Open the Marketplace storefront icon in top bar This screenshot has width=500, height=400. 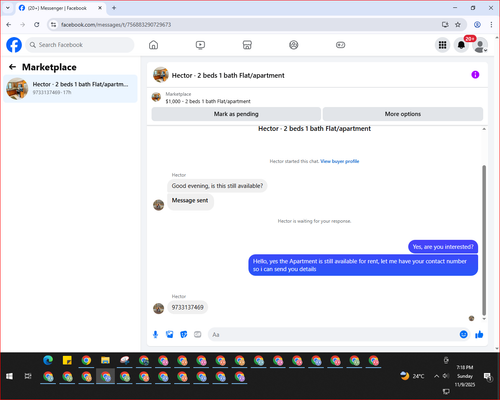[247, 45]
